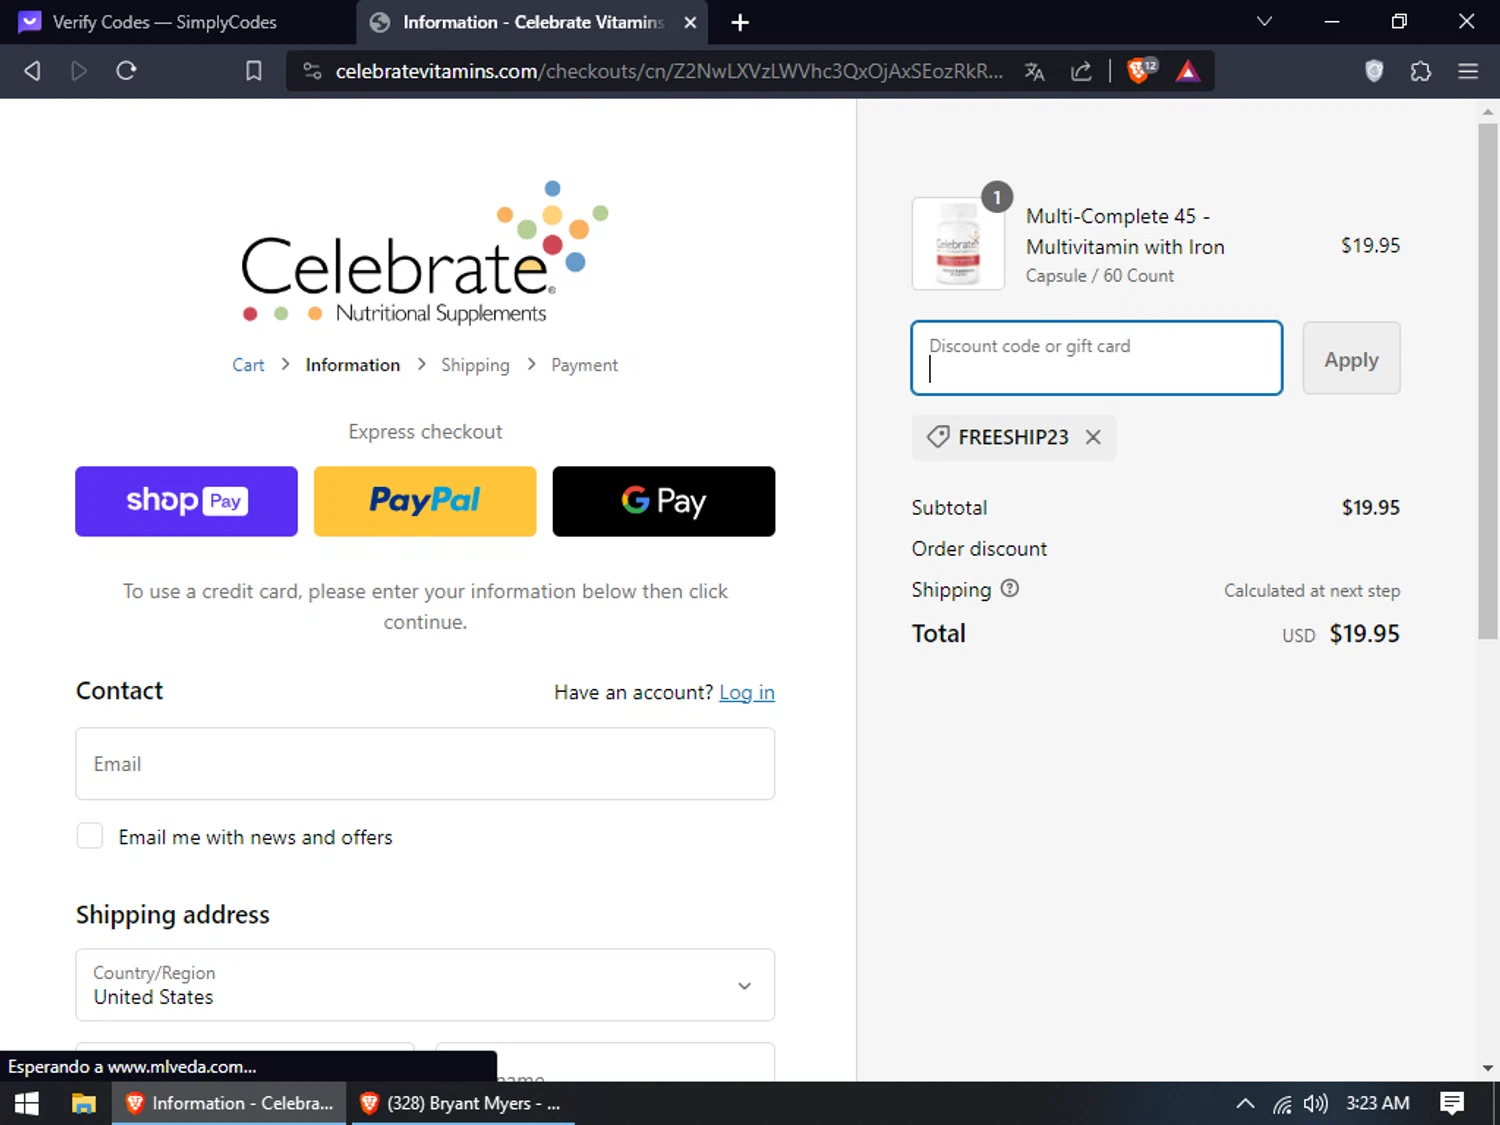
Task: Open the Windows Start menu
Action: coord(27,1103)
